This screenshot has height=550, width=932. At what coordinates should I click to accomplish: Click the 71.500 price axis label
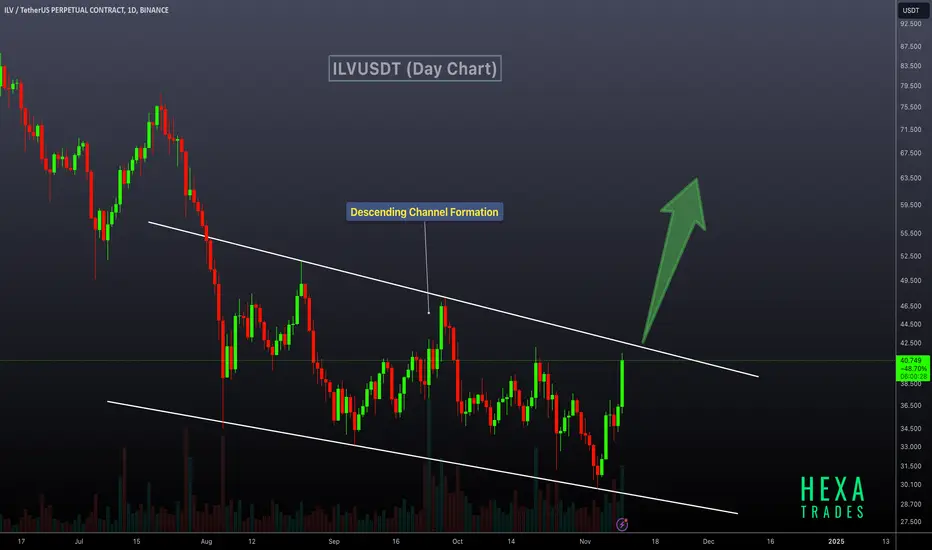coord(911,130)
